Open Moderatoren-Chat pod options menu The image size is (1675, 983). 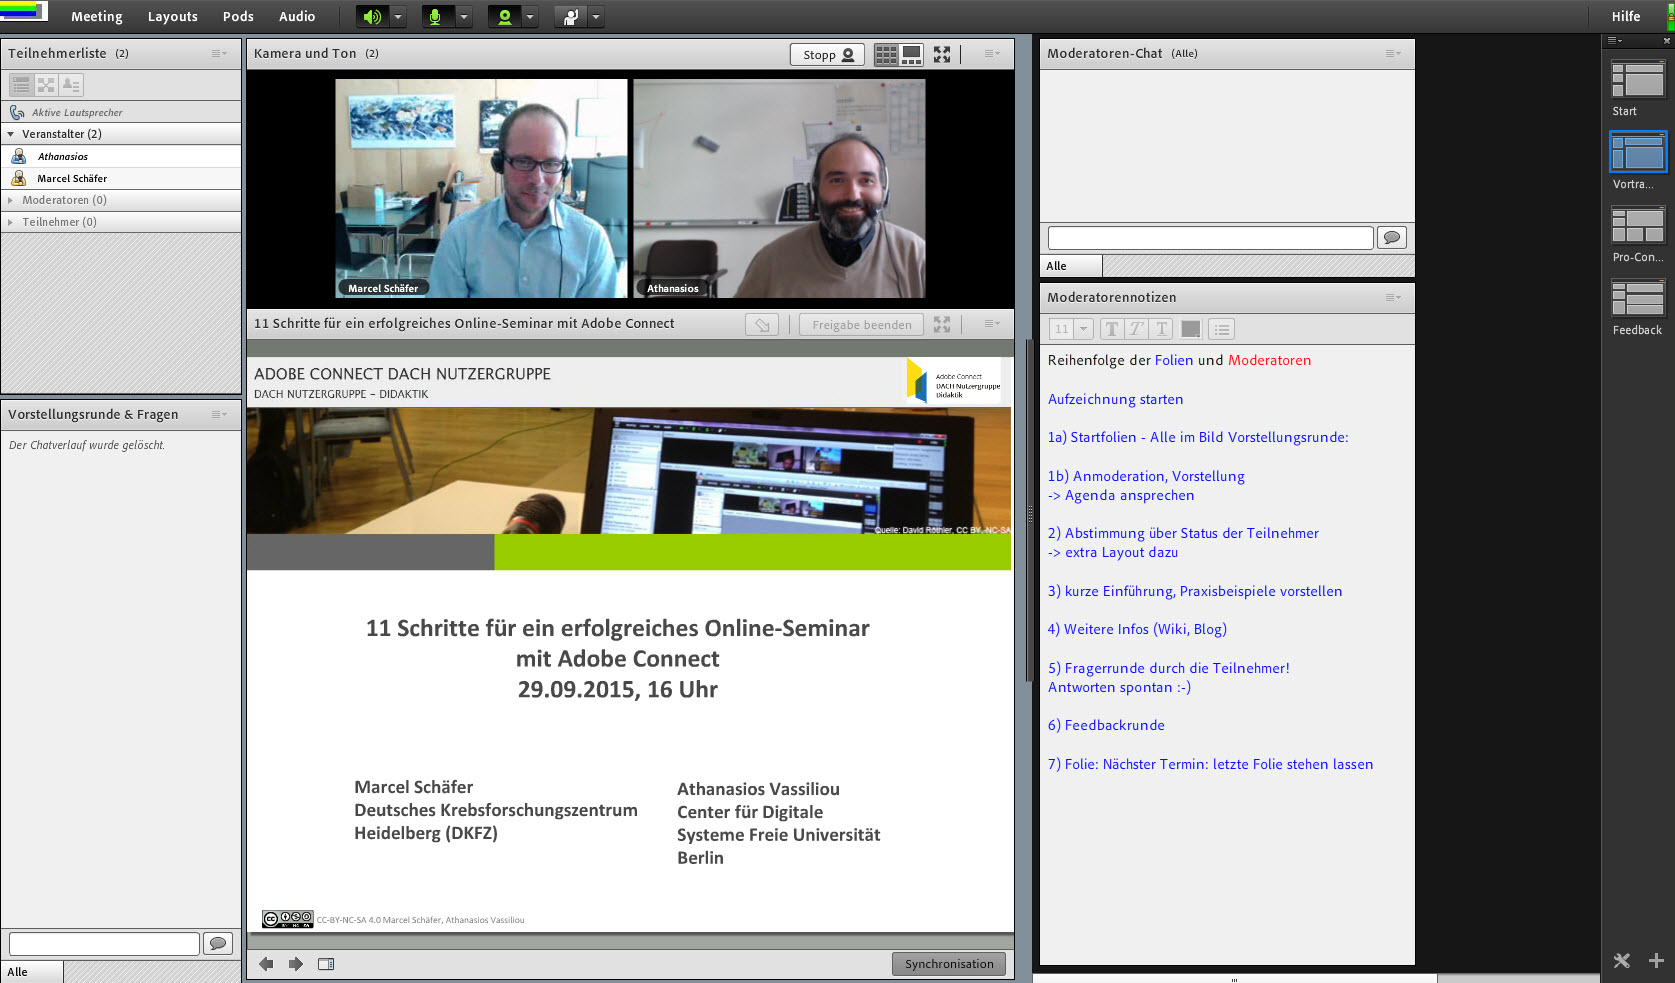[x=1393, y=53]
